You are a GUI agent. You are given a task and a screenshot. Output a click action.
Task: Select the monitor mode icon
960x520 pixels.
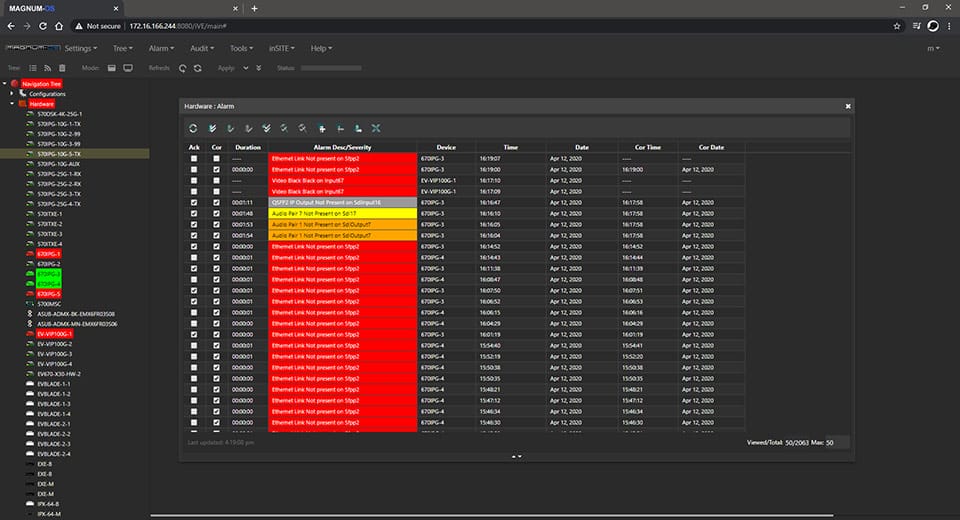[128, 68]
